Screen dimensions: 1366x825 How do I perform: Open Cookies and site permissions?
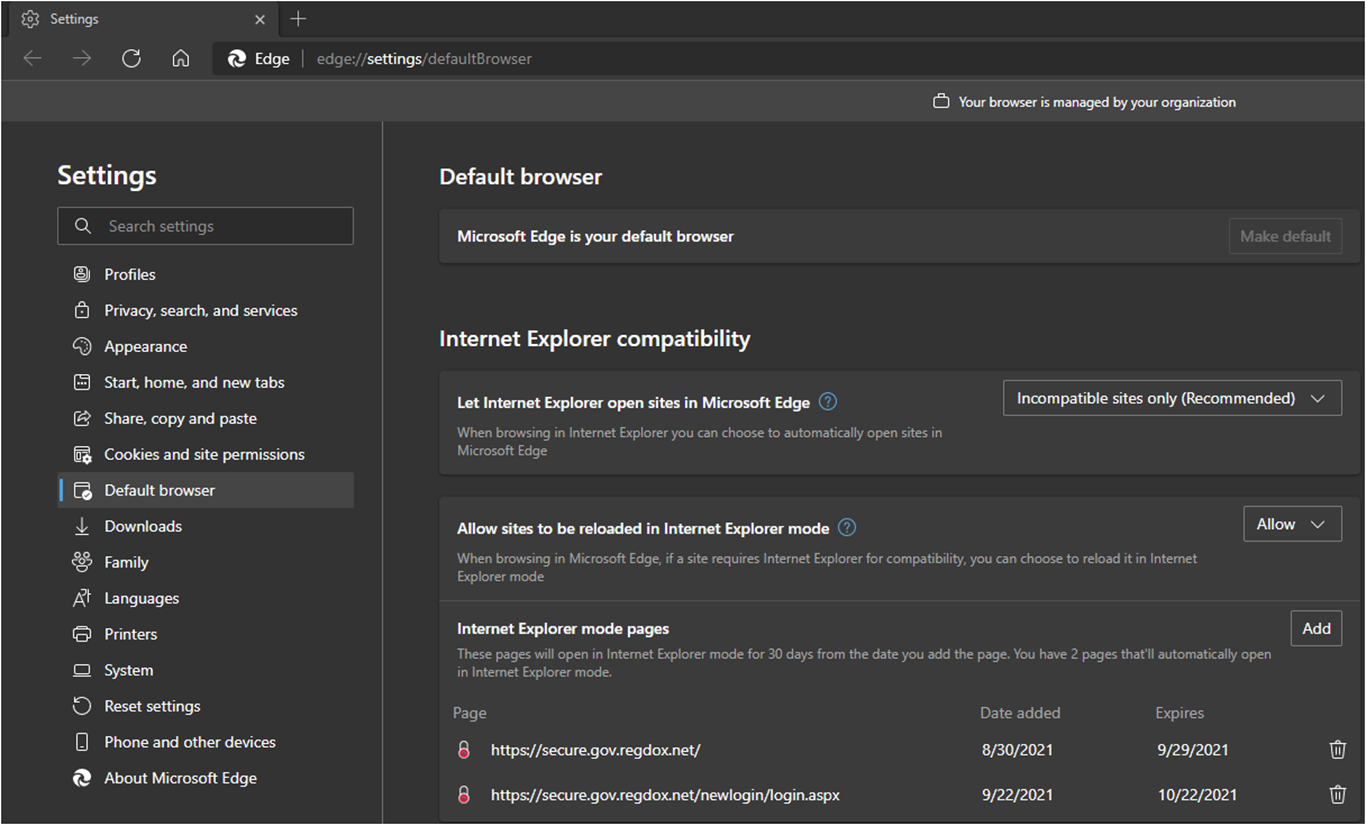[x=205, y=454]
